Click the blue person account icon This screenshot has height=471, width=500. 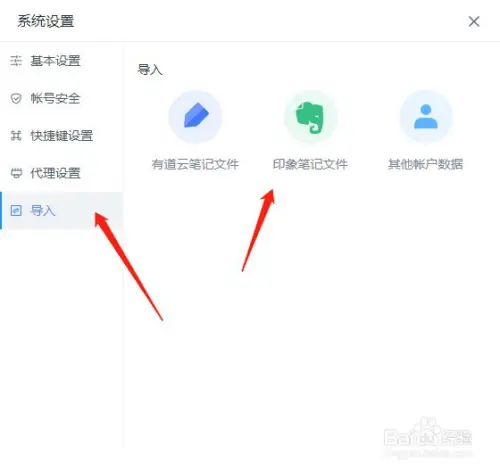coord(426,117)
